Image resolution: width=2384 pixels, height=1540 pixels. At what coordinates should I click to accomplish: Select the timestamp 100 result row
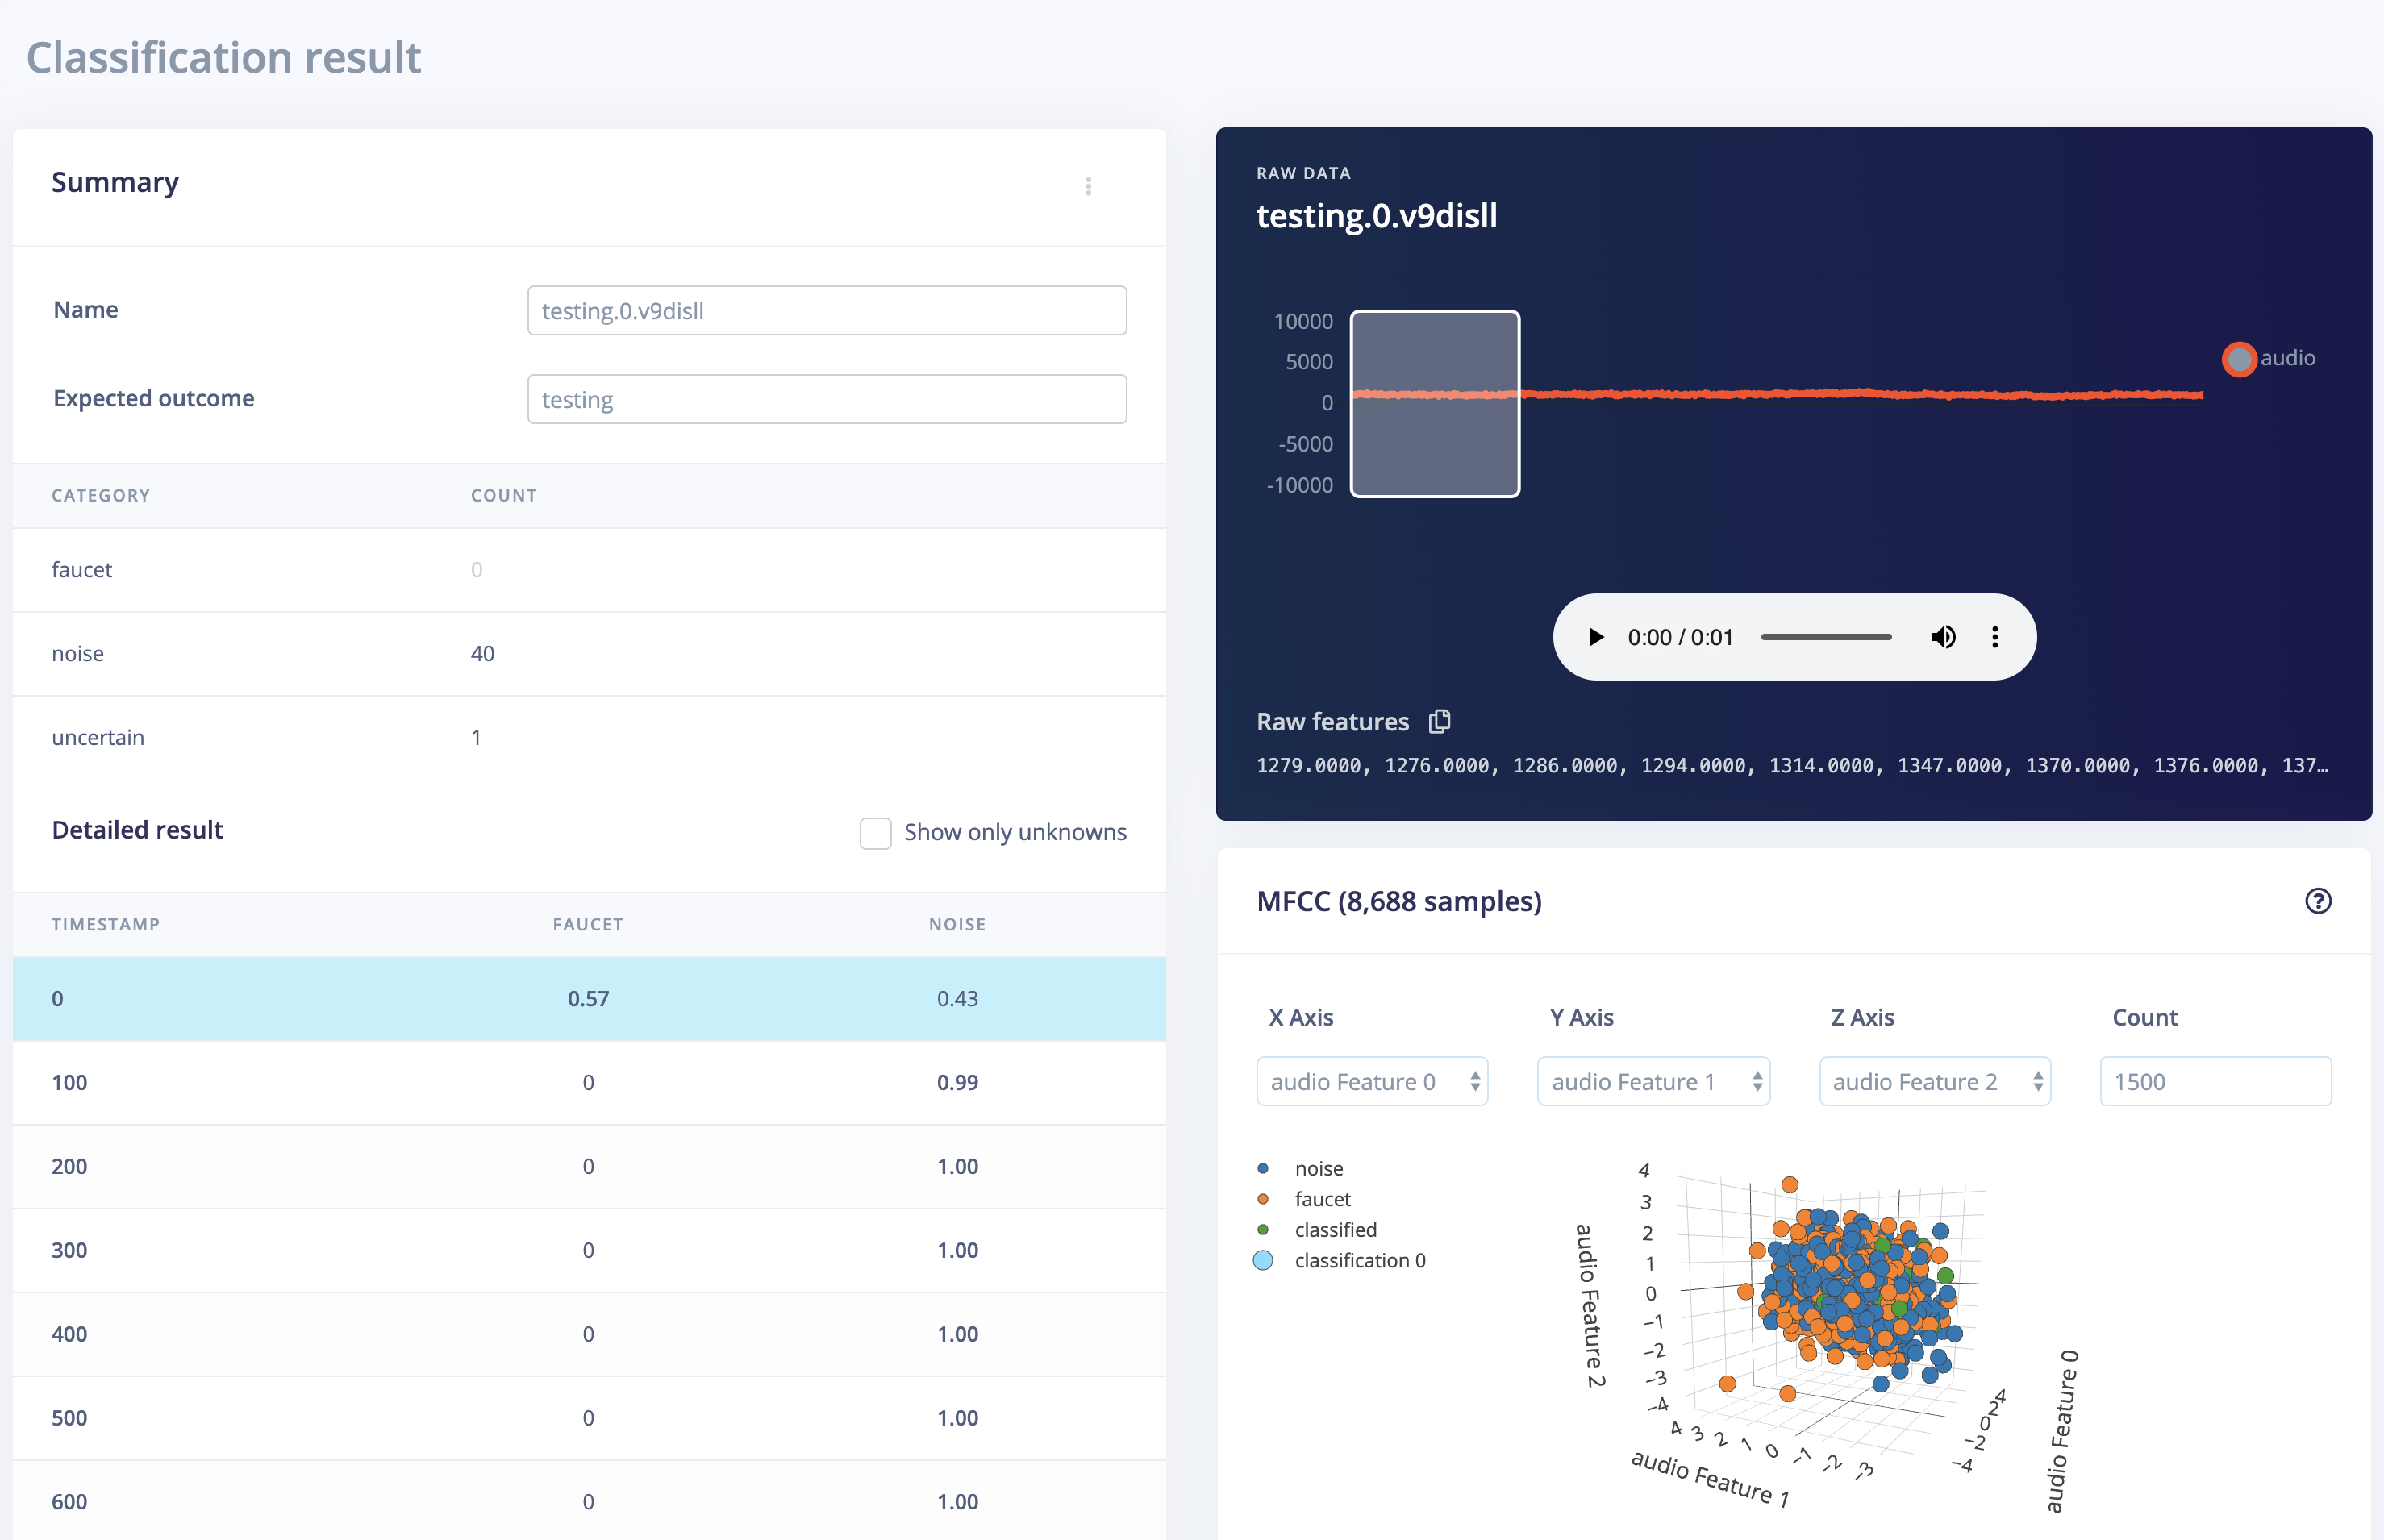(588, 1082)
